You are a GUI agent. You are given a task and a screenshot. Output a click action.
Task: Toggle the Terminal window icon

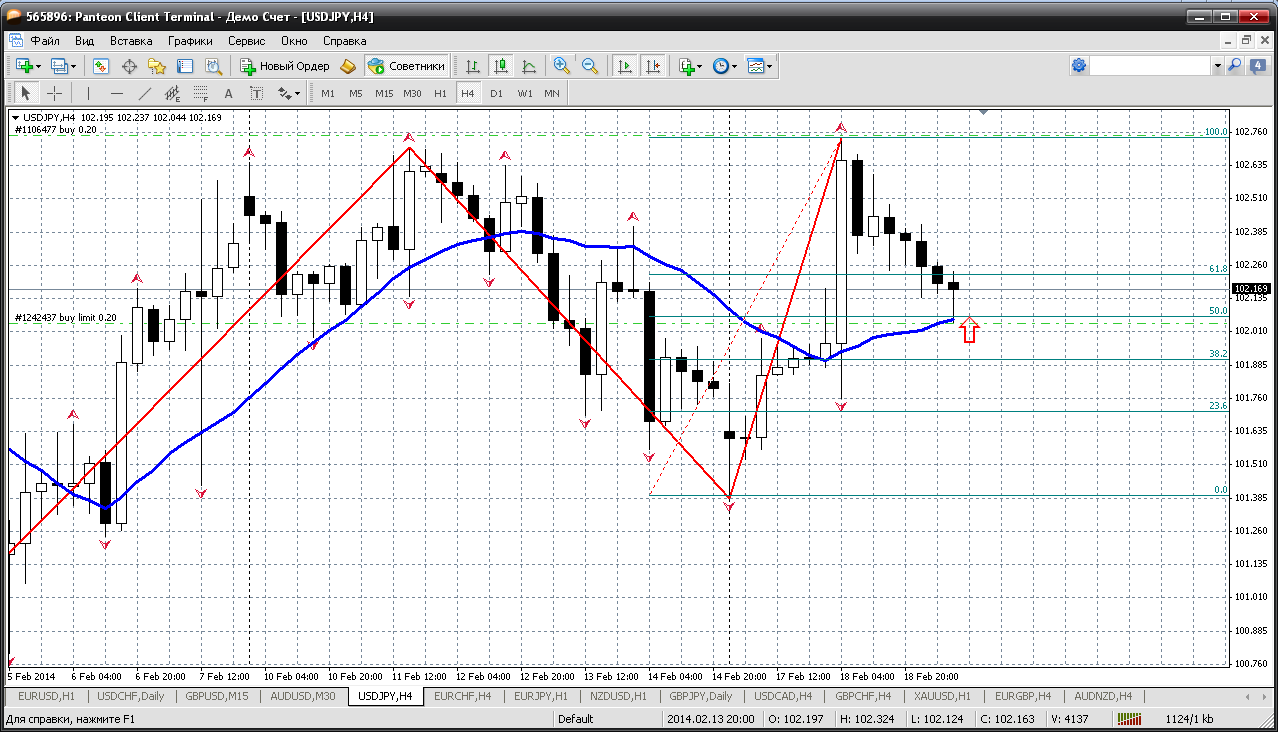click(185, 66)
